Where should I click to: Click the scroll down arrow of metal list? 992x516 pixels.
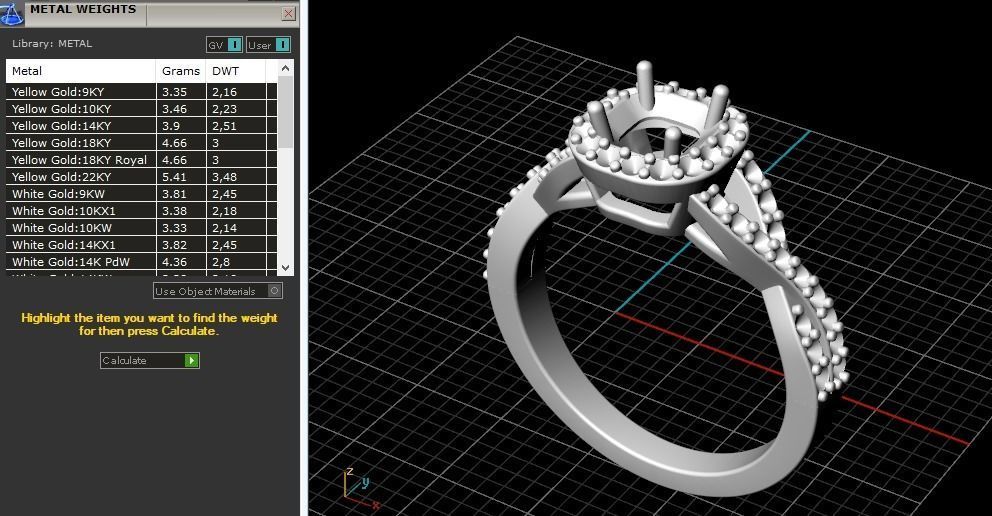[x=285, y=267]
